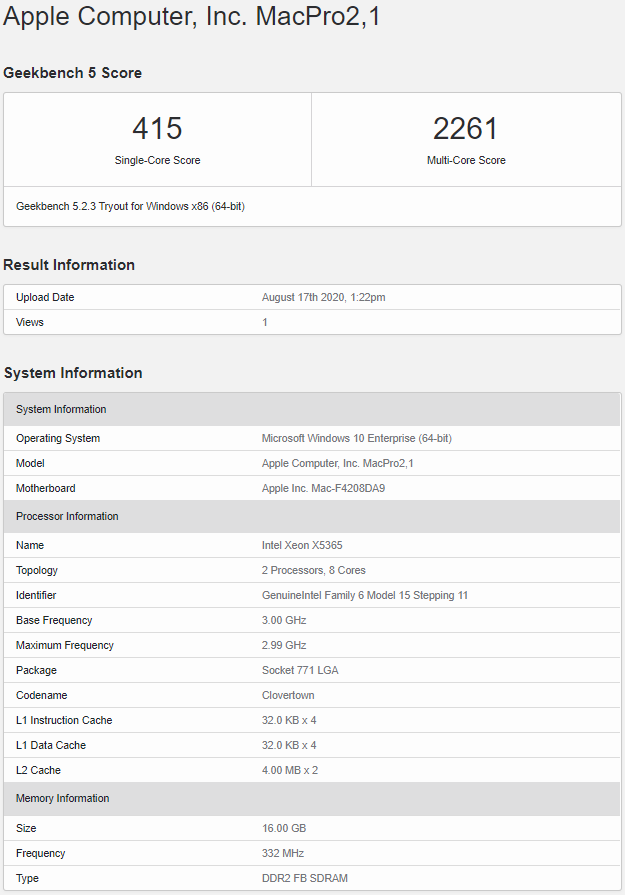
Task: Click the 'Single-Core Score' label
Action: click(158, 160)
